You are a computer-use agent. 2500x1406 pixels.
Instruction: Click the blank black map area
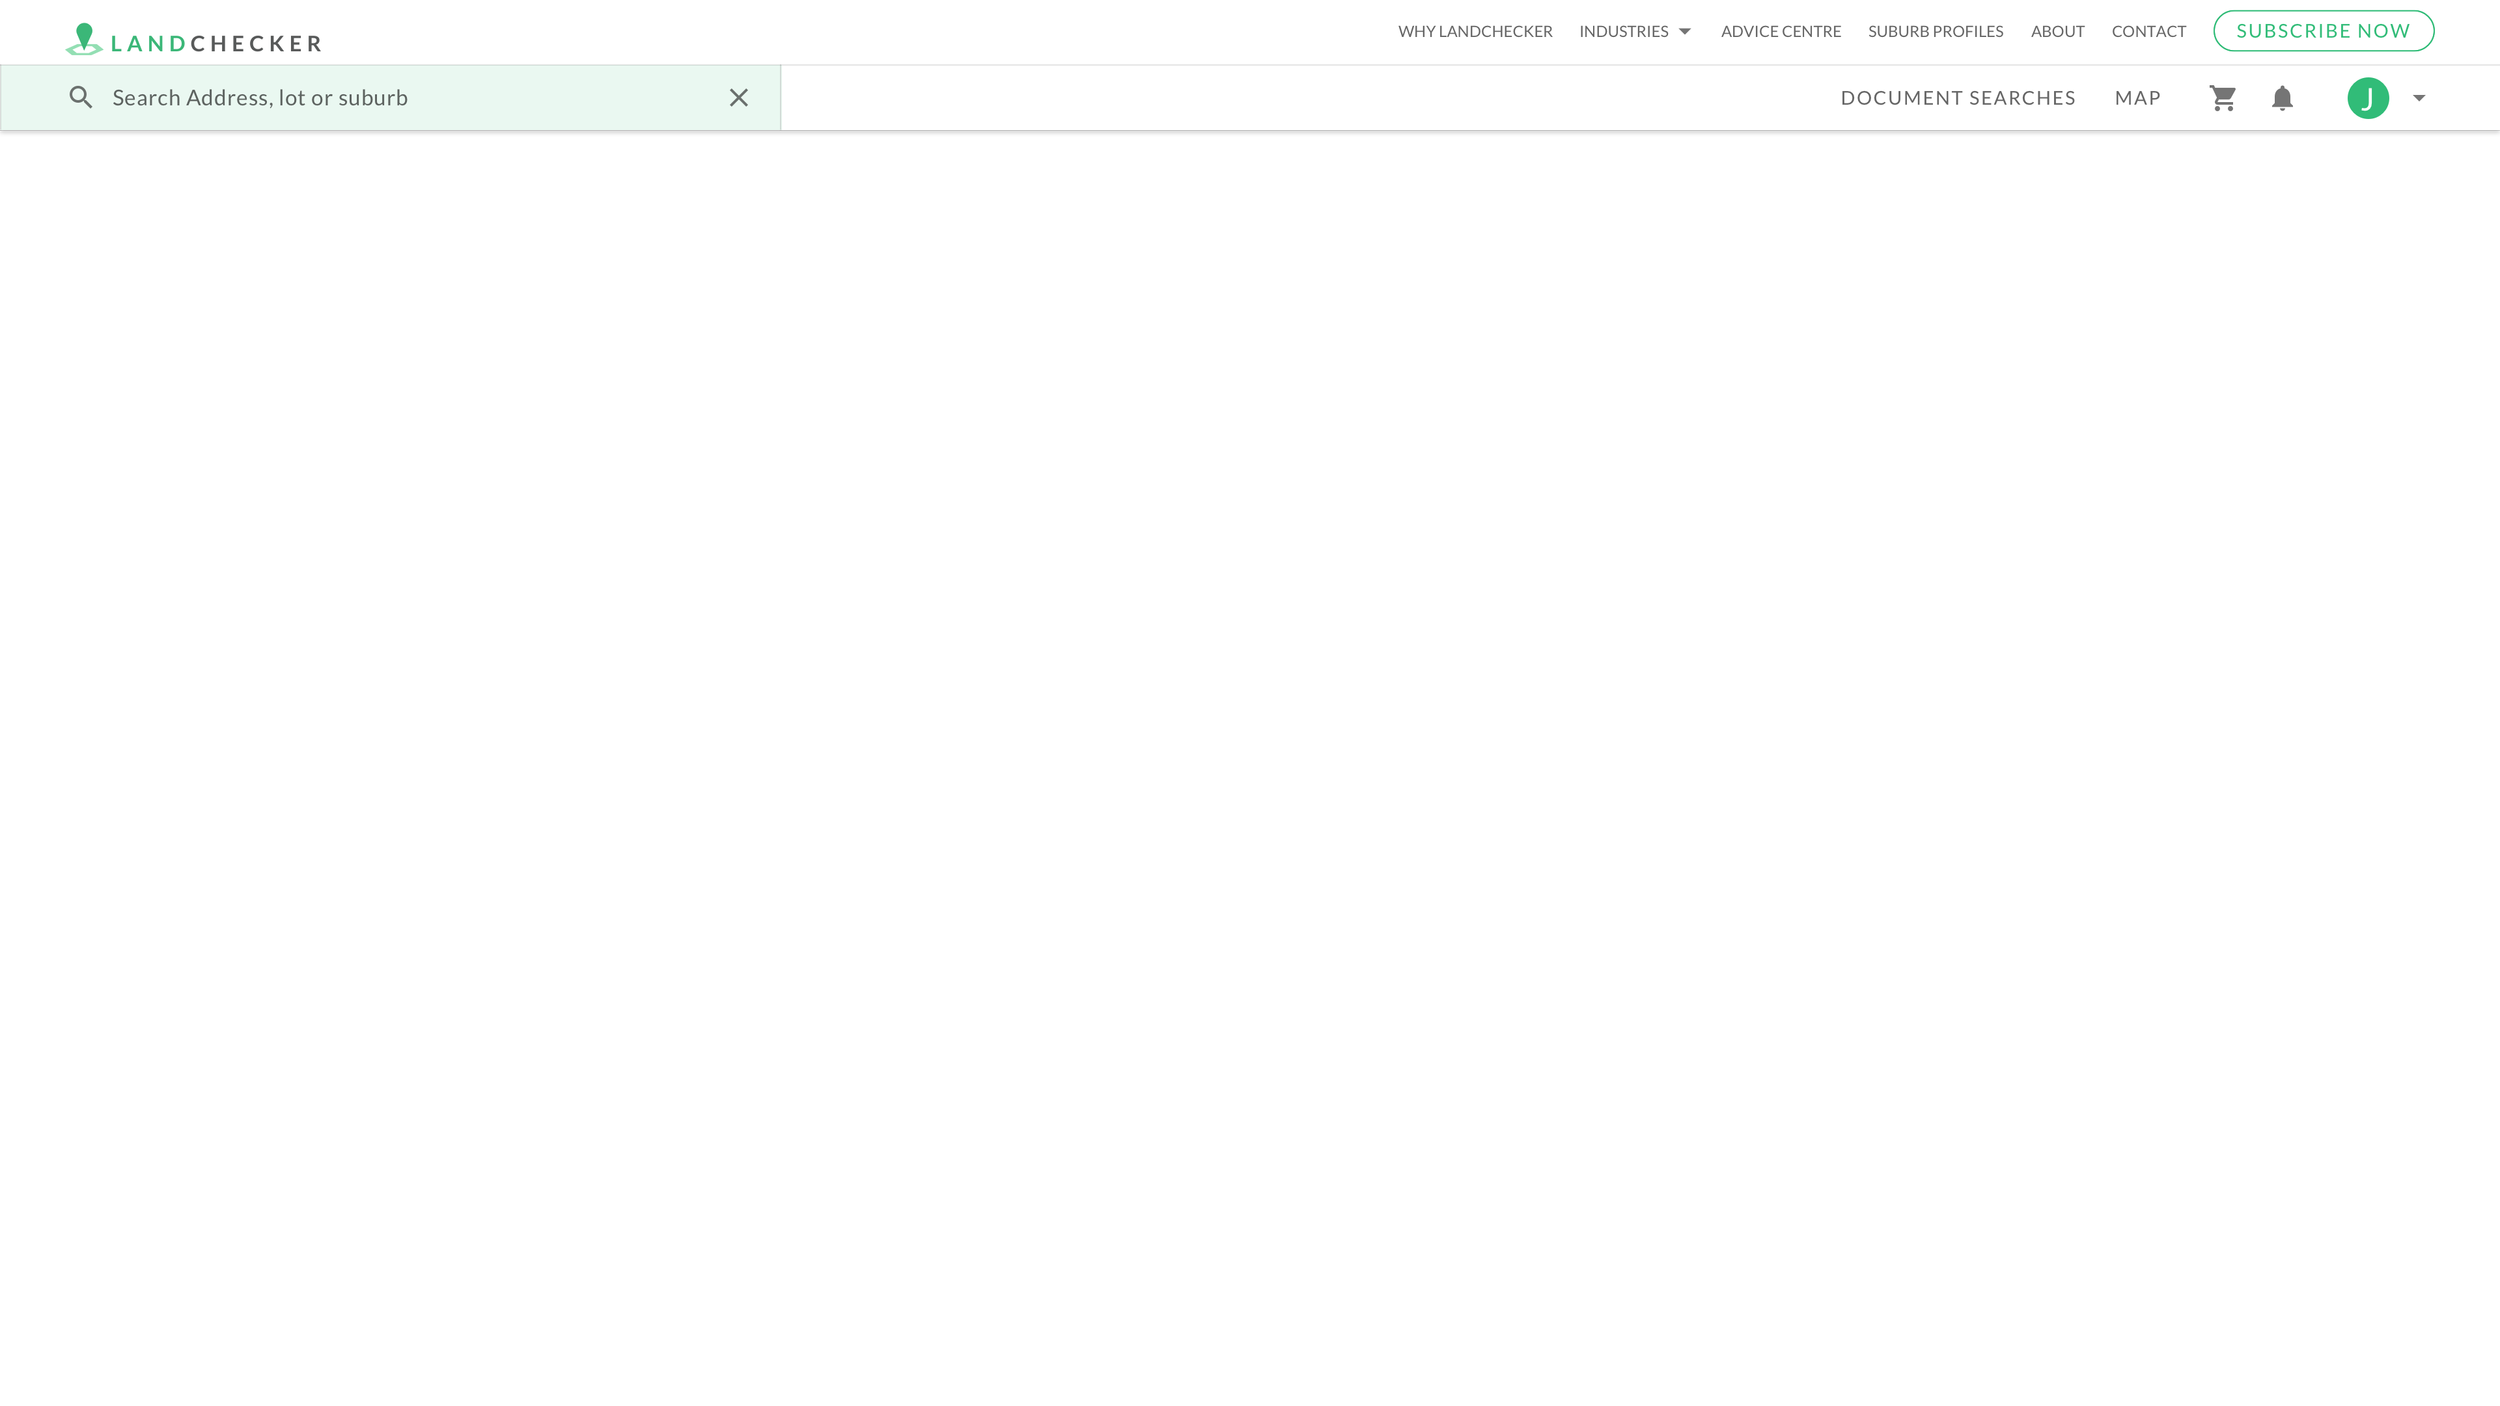[1250, 760]
